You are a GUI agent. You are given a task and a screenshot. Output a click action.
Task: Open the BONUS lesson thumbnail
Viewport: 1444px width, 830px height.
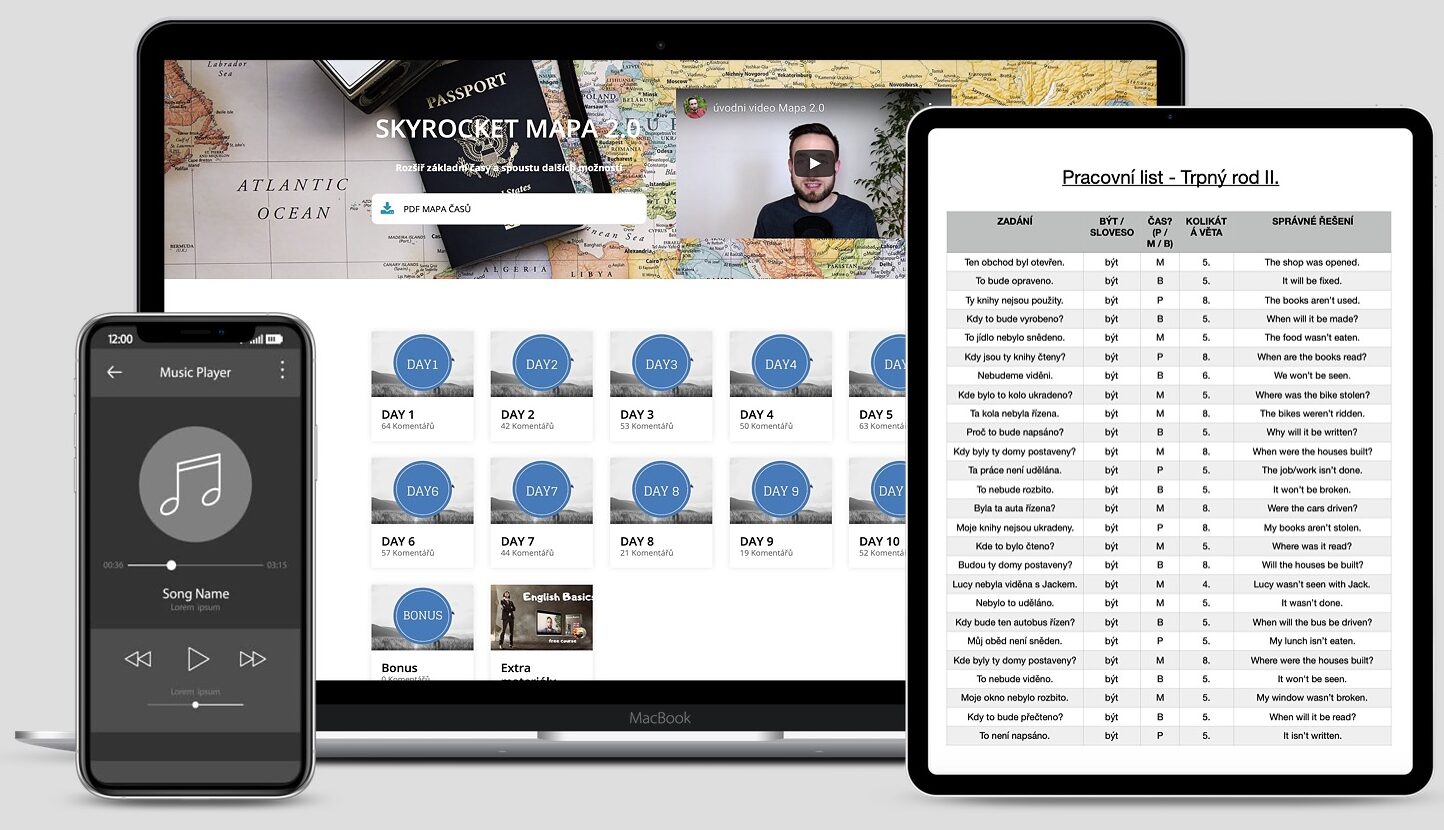(x=422, y=617)
